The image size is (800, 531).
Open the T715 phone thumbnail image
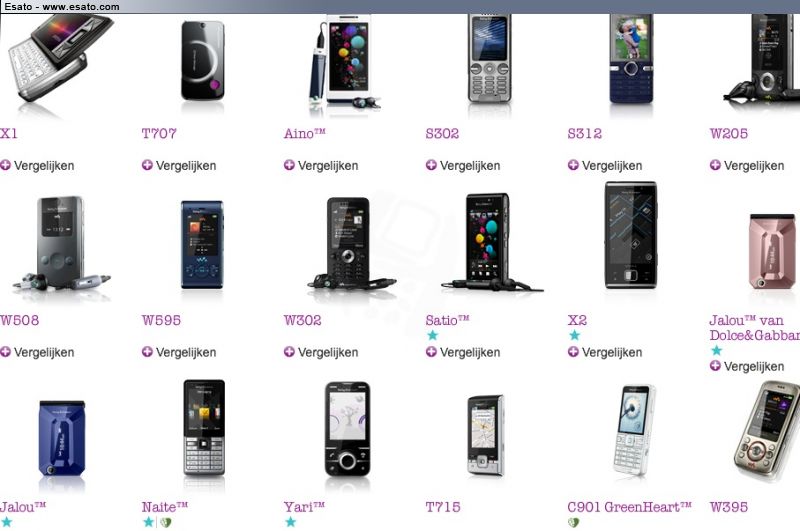click(x=486, y=435)
